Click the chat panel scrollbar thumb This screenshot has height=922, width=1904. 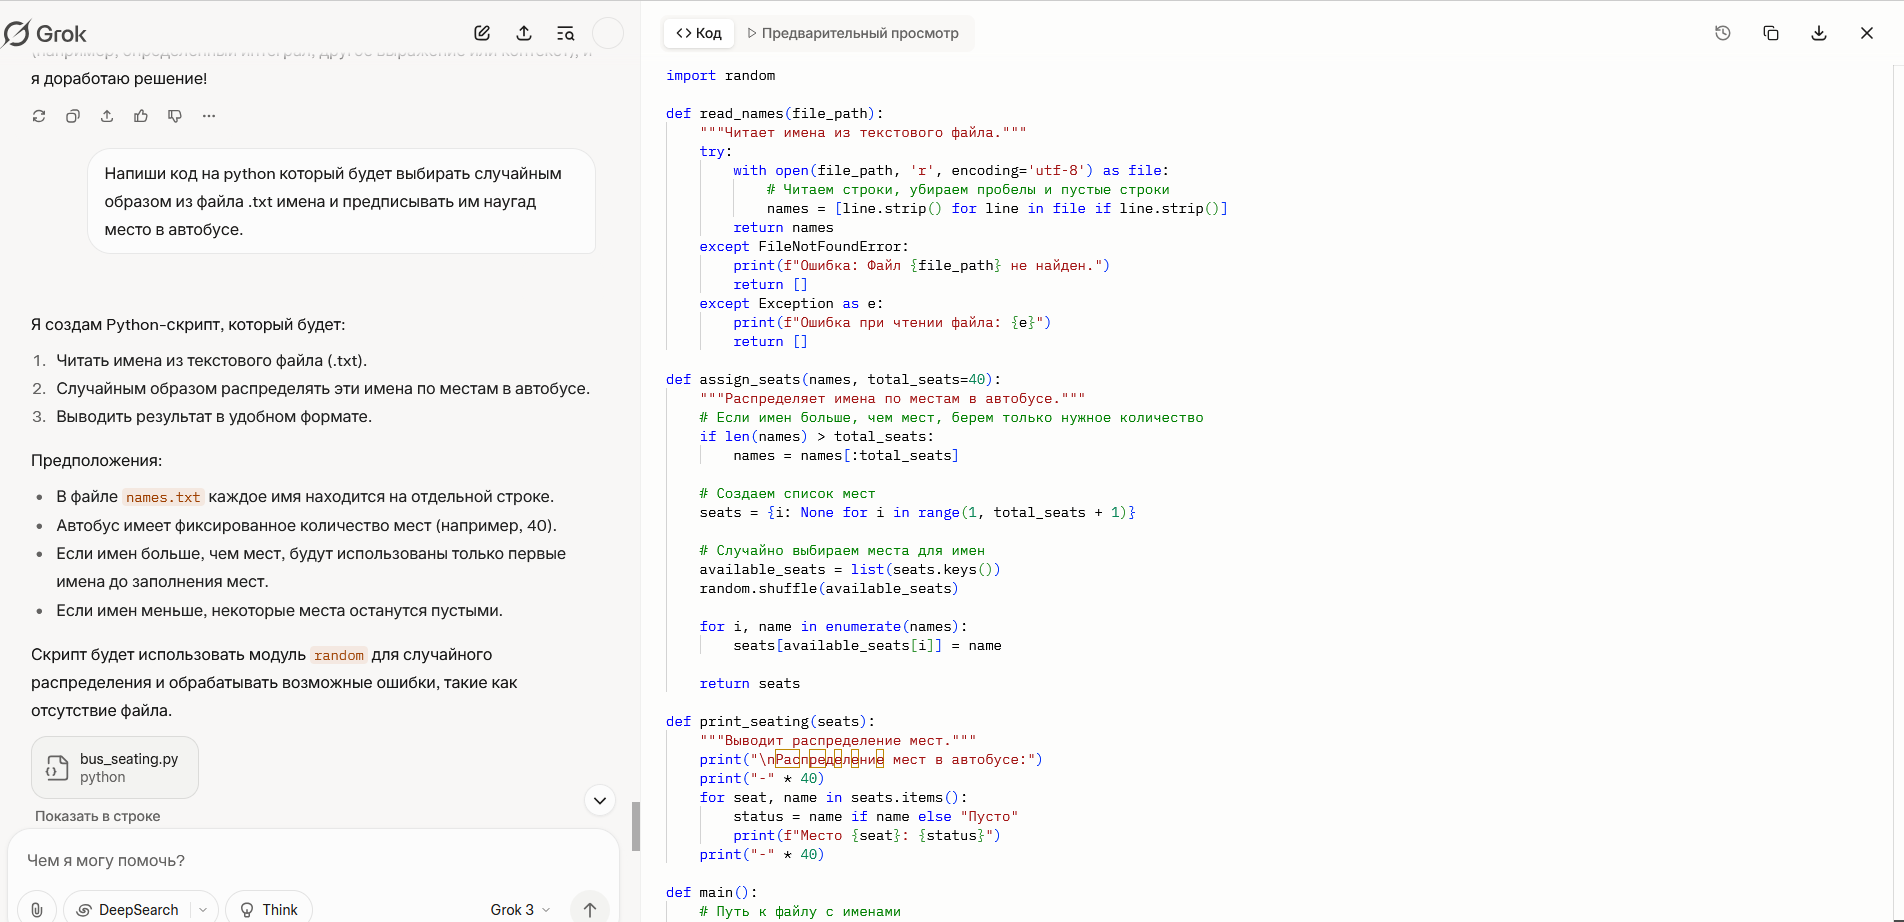(x=636, y=826)
